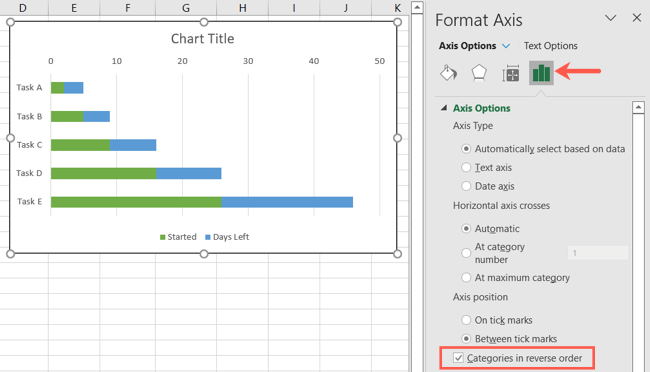
Task: Select the Text axis radio button
Action: point(466,167)
